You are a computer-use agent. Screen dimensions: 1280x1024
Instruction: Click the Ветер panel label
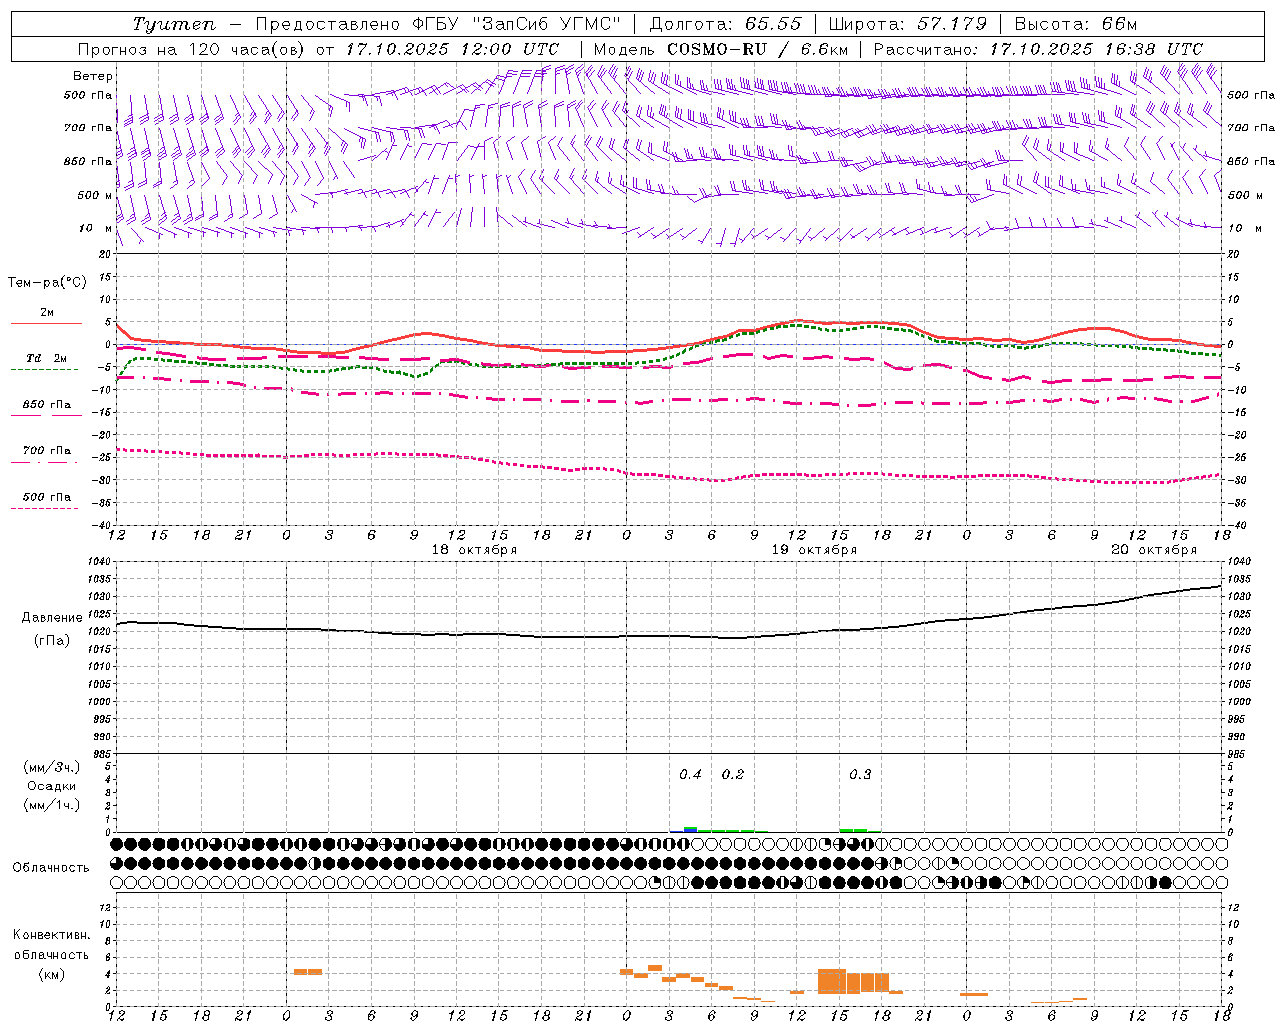tap(93, 76)
